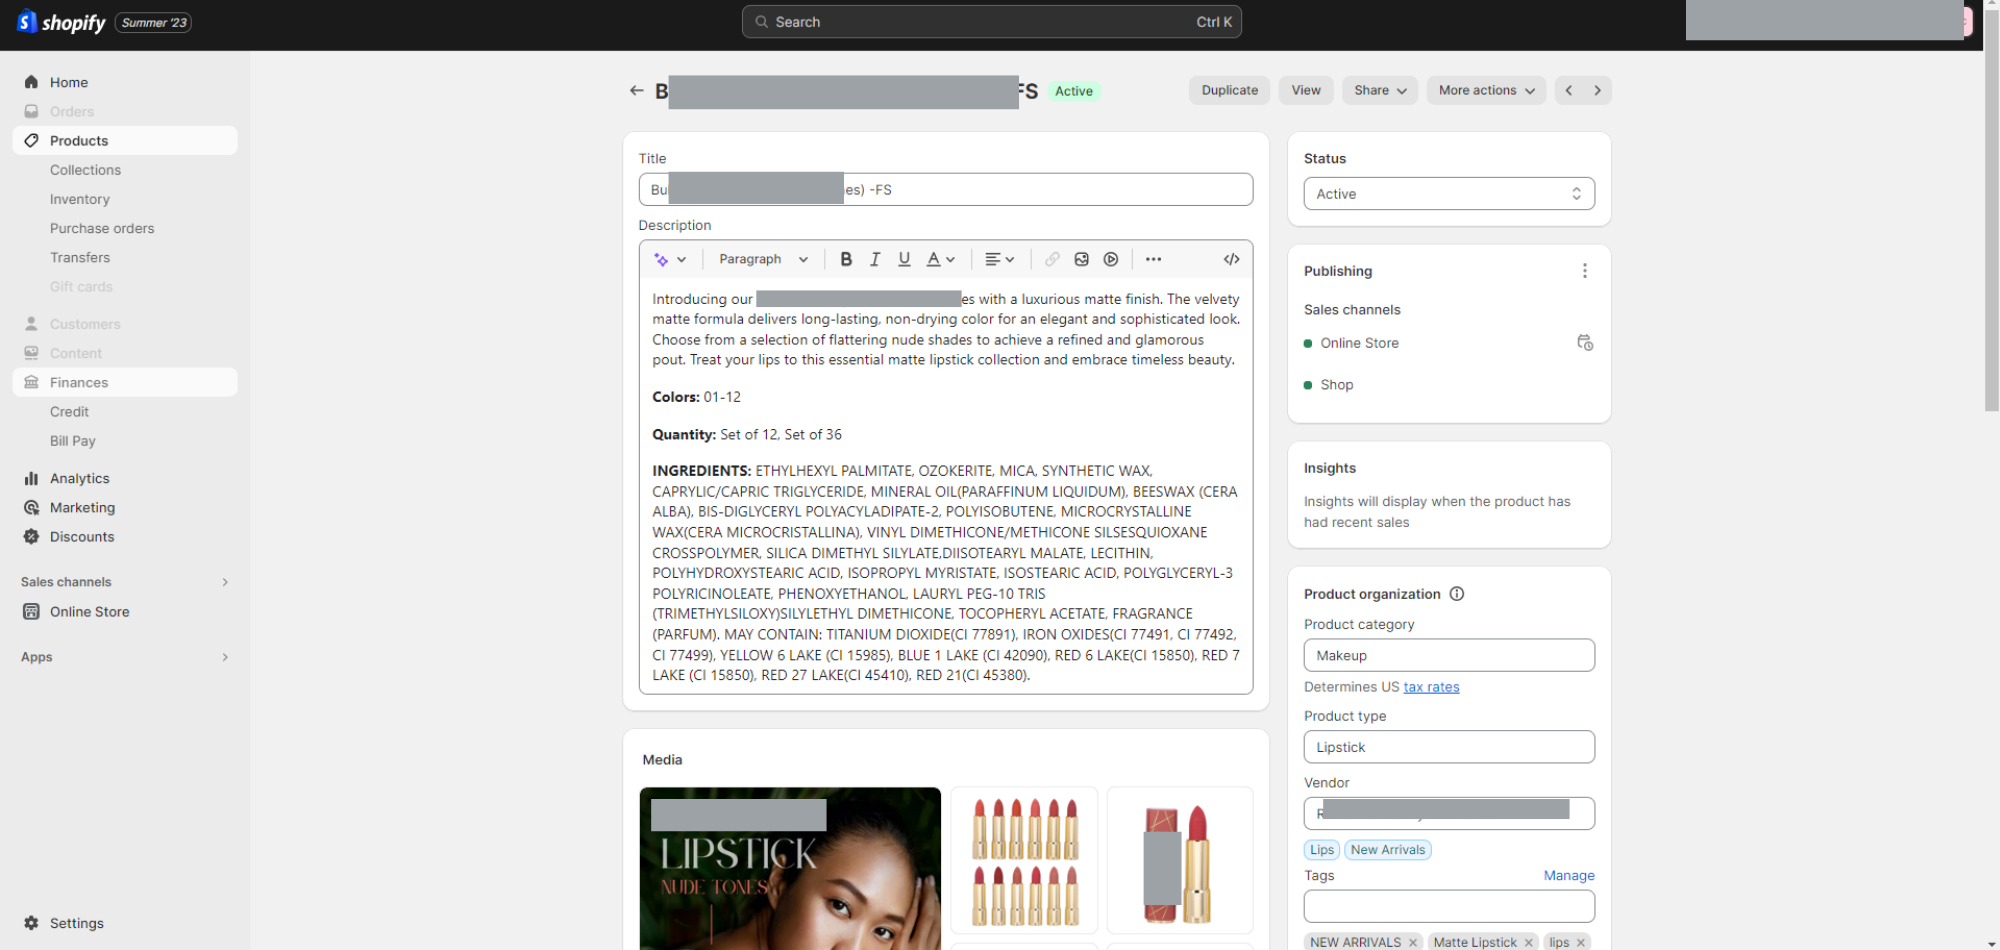Click the search magnifier icon
This screenshot has height=950, width=2000.
tap(762, 22)
